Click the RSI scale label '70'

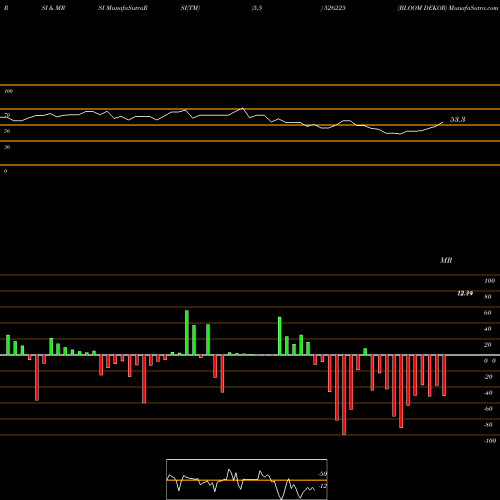(7, 115)
